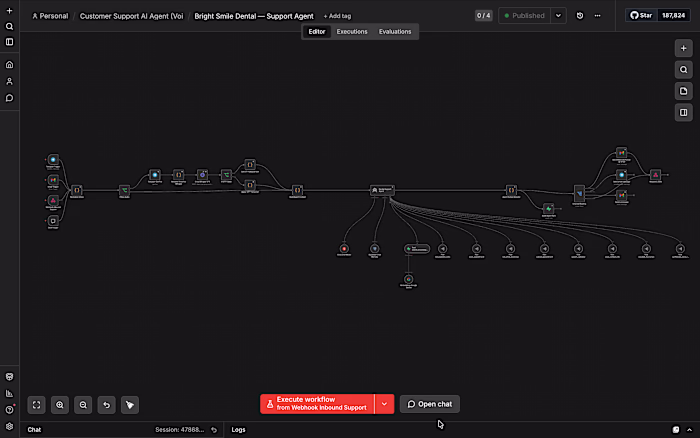
Task: Open the insights chart icon in the sidebar
Action: (9, 393)
